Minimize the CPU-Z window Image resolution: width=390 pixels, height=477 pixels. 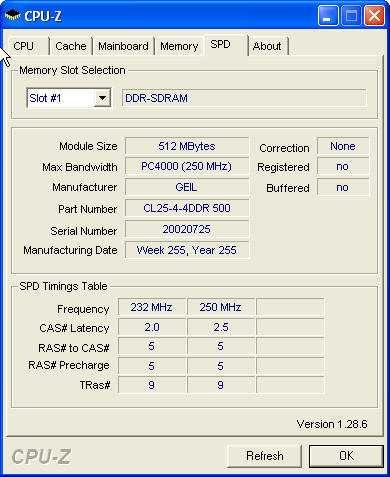(x=328, y=16)
